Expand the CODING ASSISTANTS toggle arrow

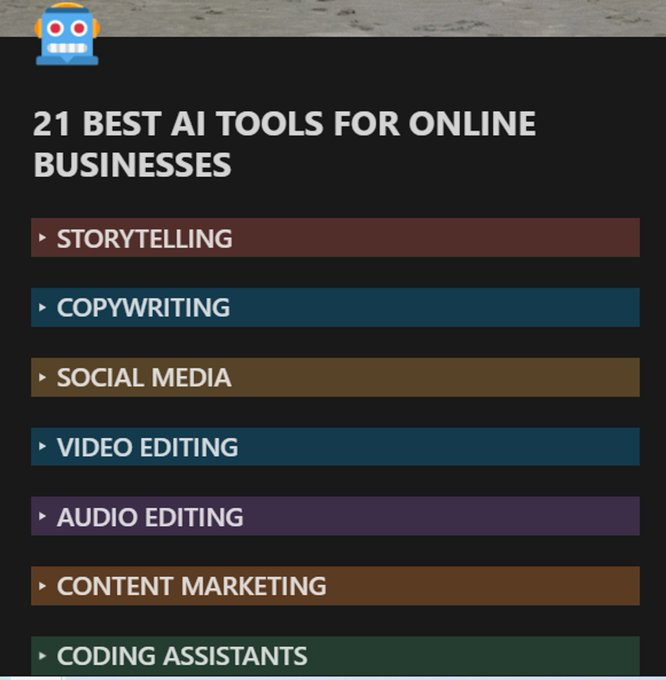(42, 656)
